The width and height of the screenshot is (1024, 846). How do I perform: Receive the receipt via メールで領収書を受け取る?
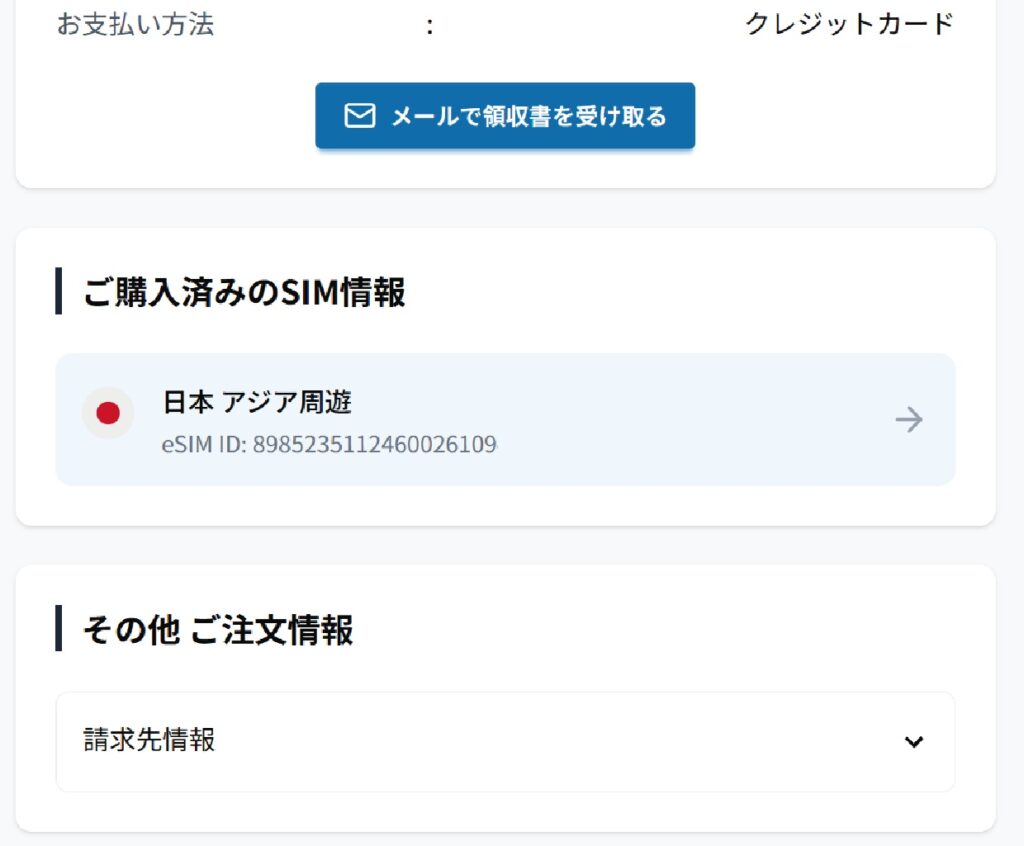(x=505, y=116)
